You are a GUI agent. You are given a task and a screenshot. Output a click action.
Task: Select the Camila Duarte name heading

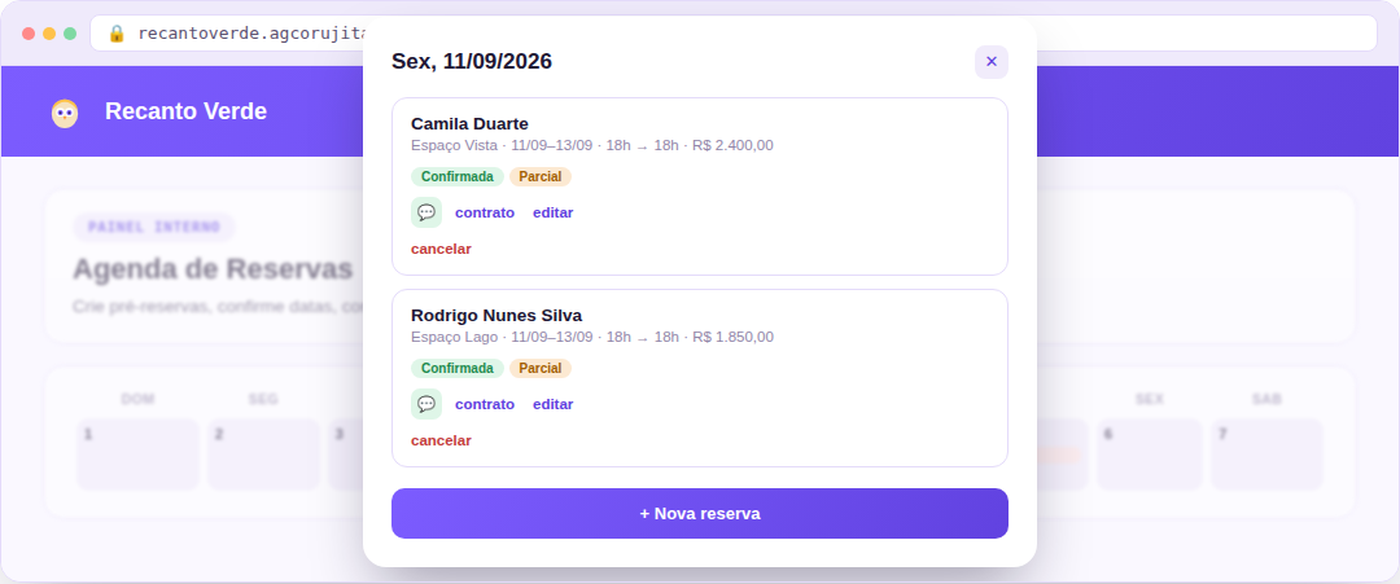point(469,124)
